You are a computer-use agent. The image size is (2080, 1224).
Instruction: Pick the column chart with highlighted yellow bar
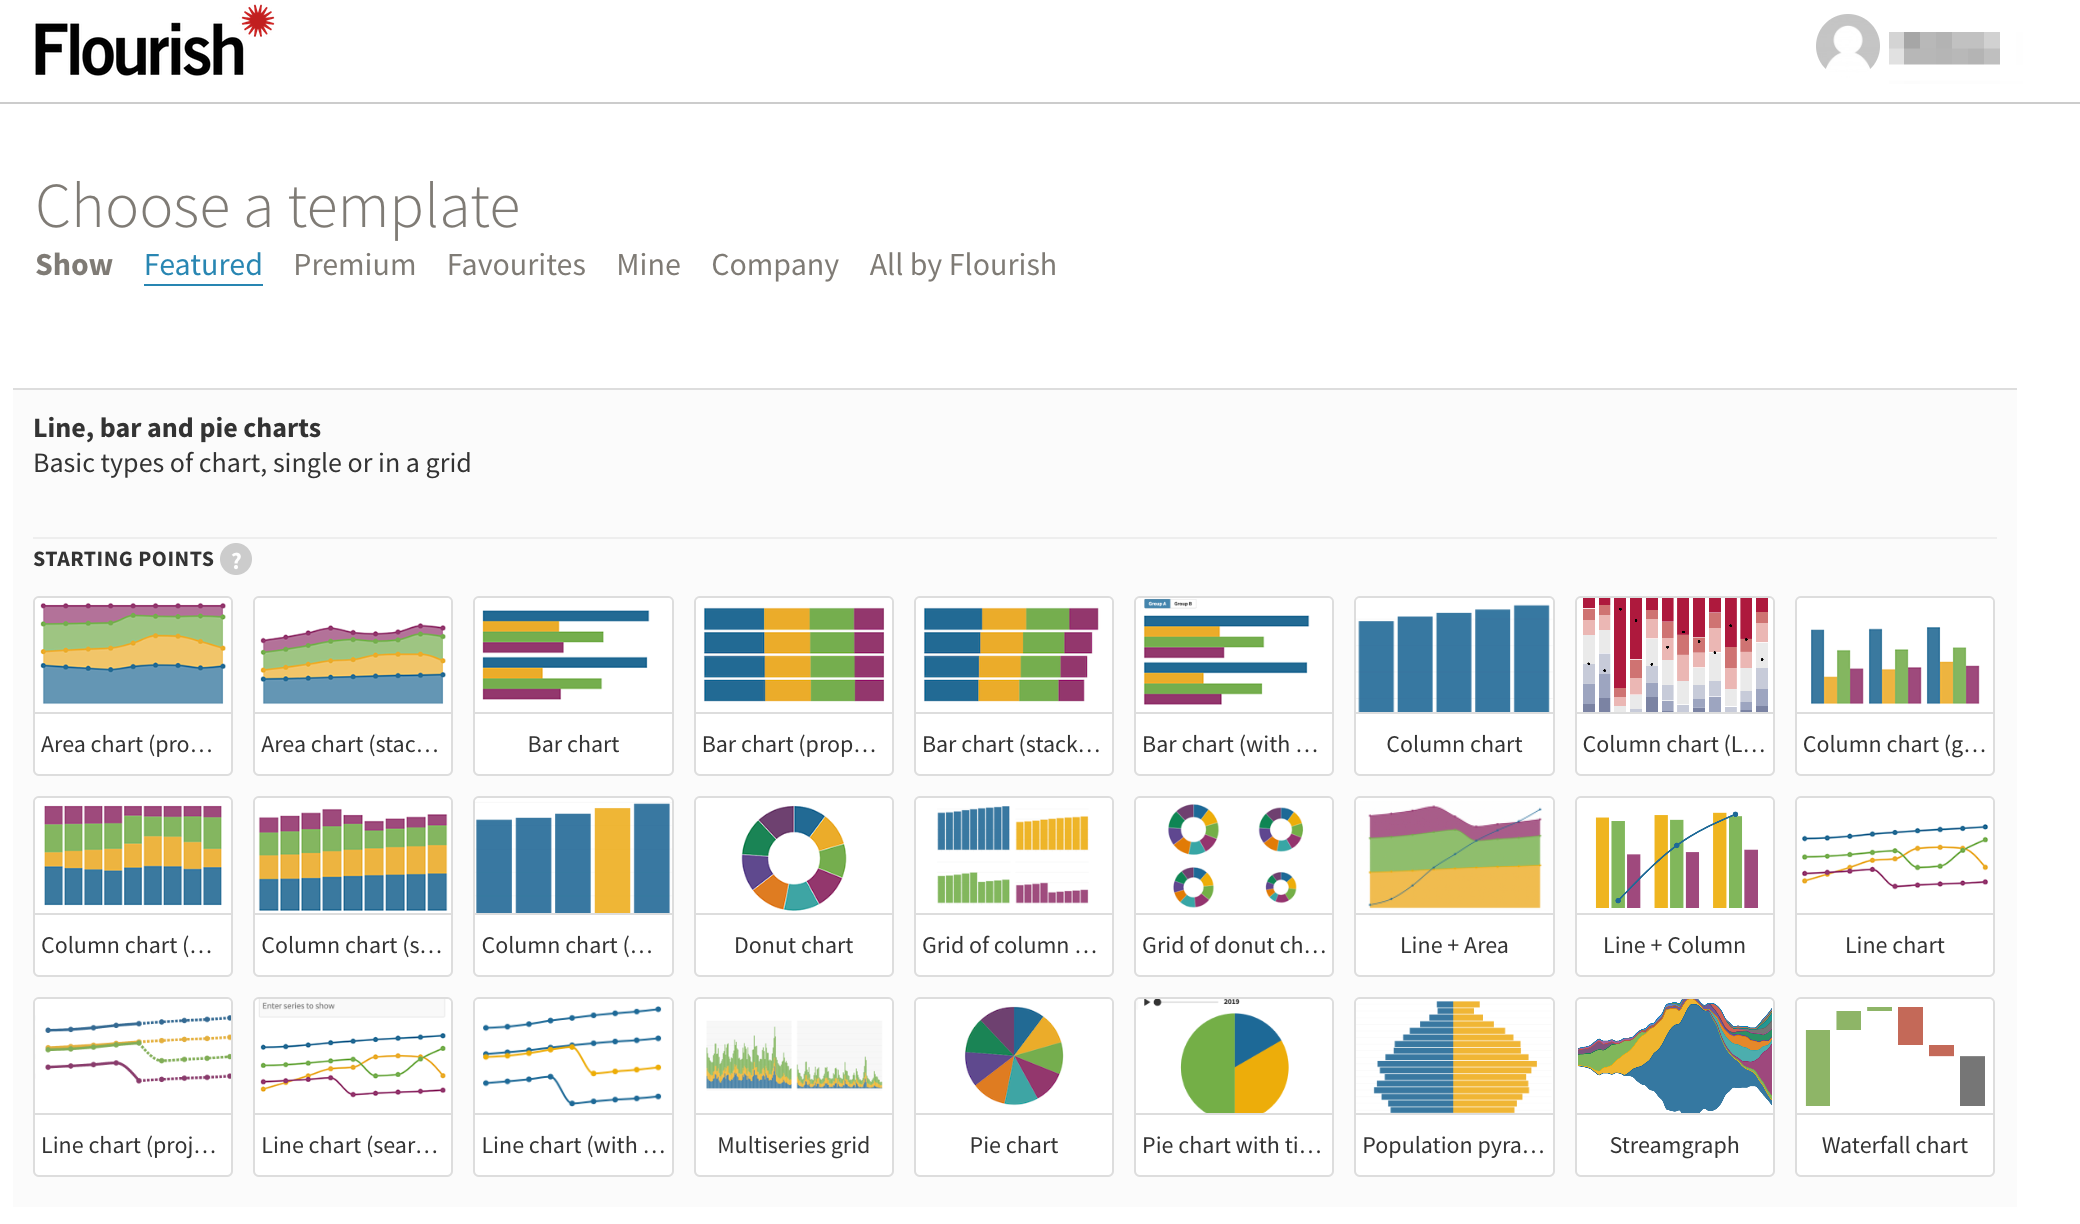pos(573,886)
